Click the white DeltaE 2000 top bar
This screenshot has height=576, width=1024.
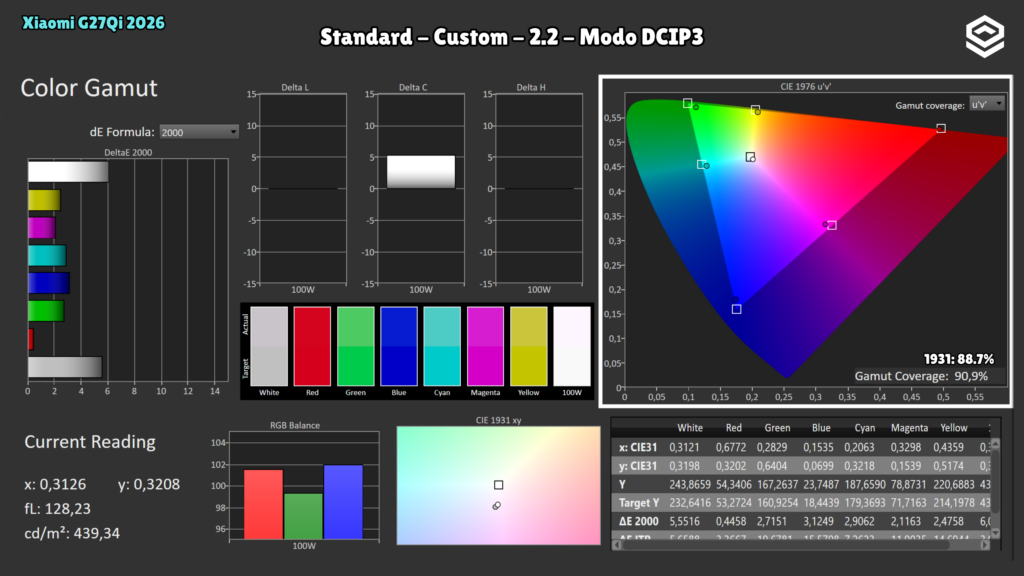tap(68, 172)
